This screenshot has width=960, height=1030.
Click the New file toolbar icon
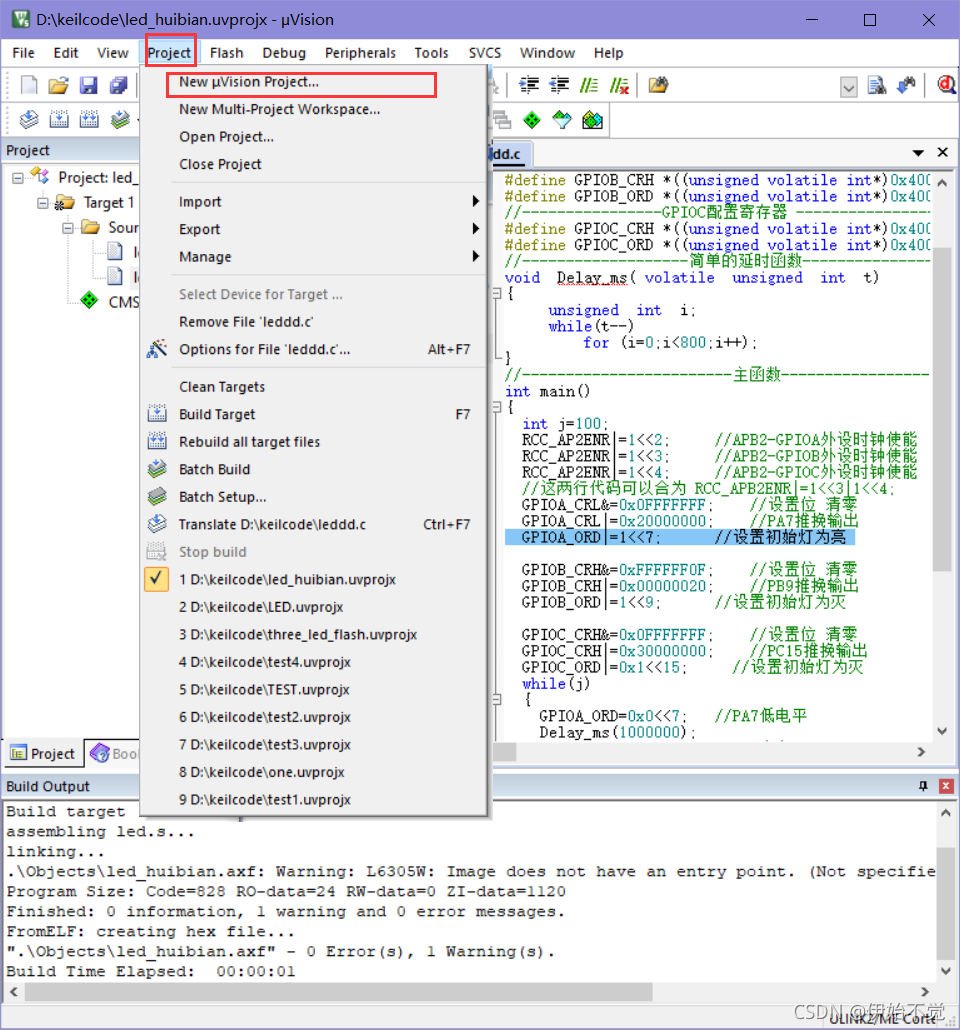click(29, 85)
